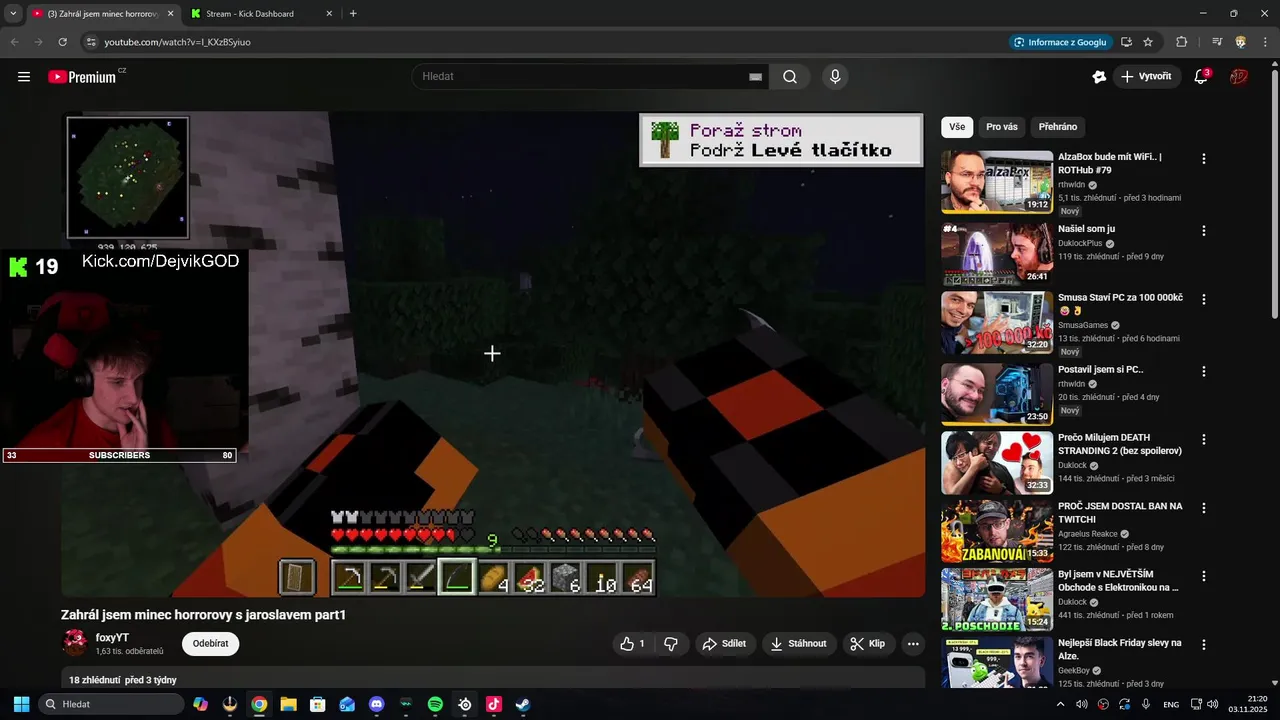Open options for Prečo Milujem DEATH STRANDING video

(1204, 440)
